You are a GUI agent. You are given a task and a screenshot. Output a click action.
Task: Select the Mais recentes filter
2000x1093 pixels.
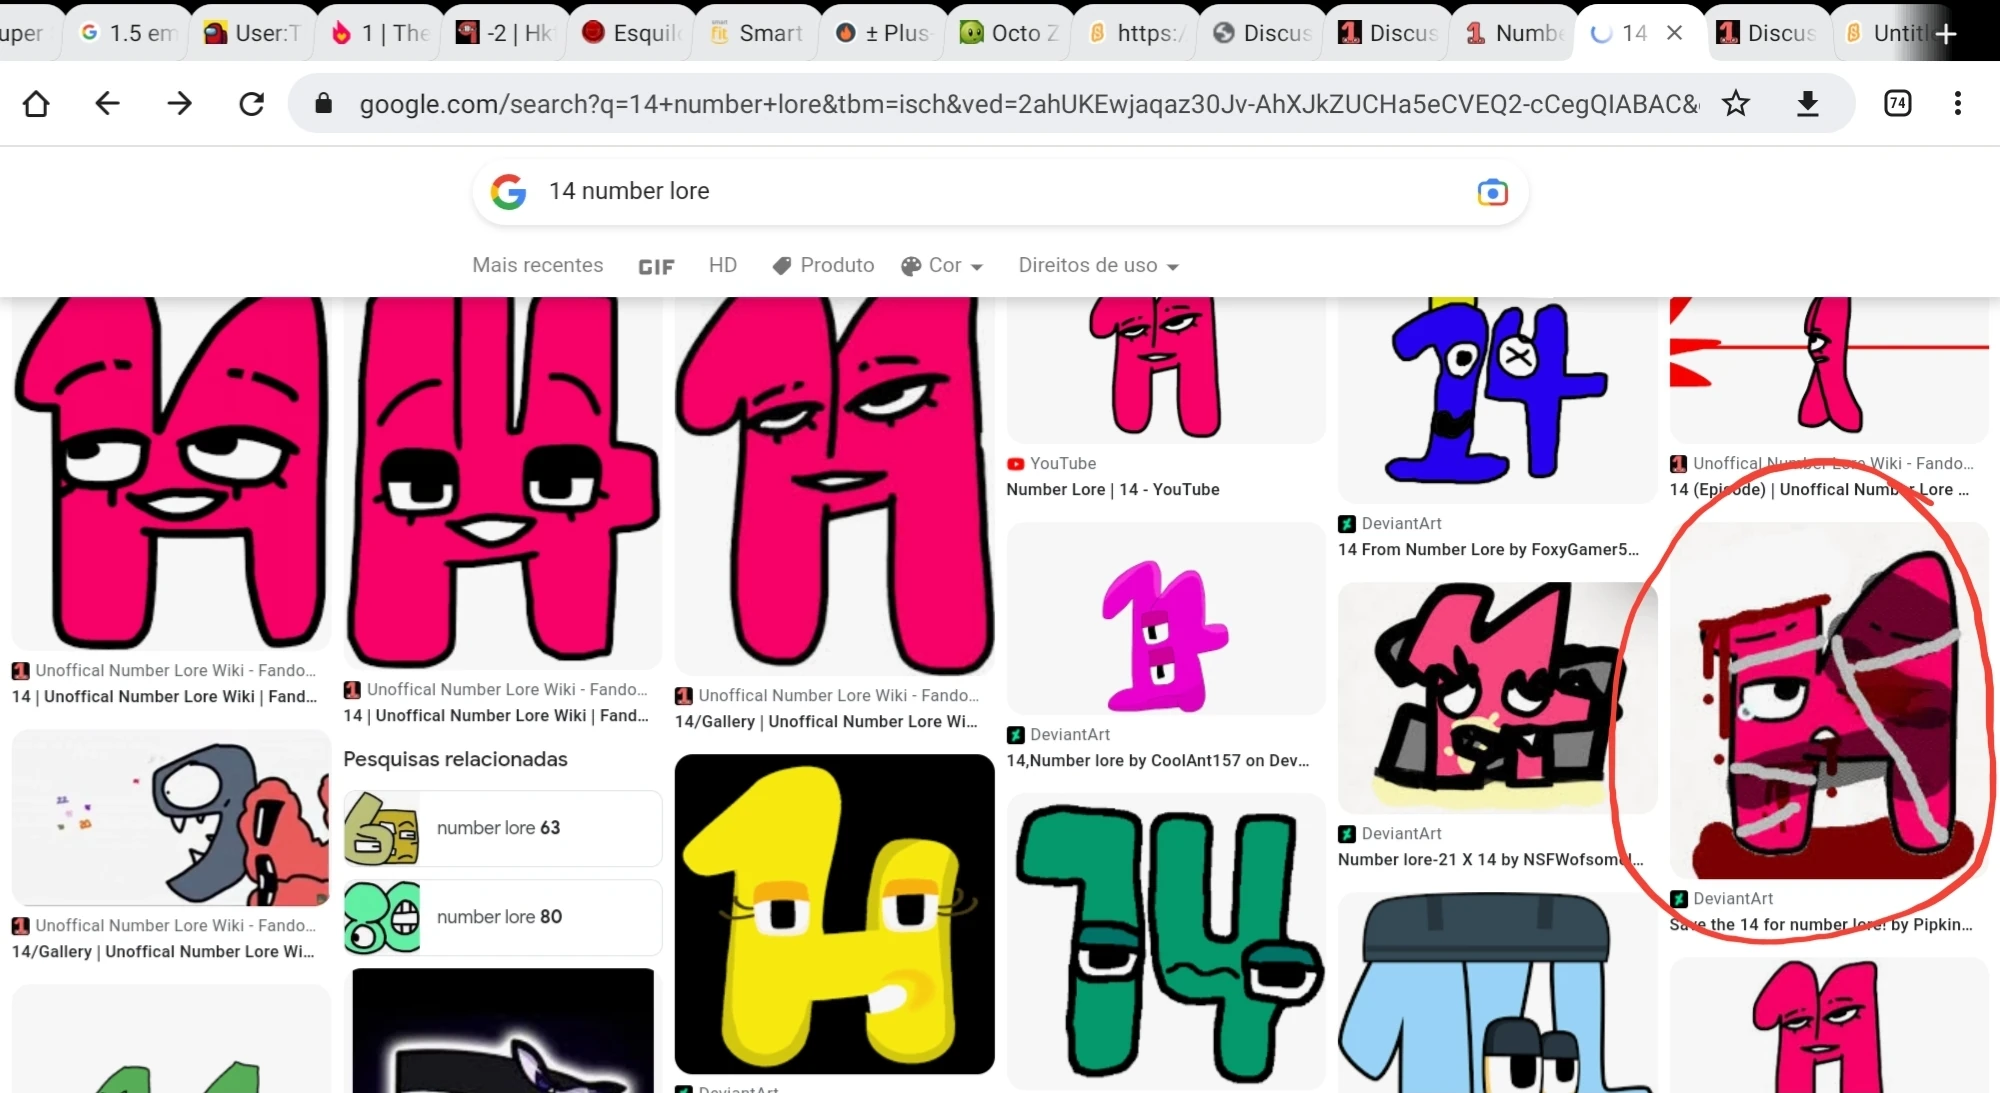pyautogui.click(x=537, y=266)
